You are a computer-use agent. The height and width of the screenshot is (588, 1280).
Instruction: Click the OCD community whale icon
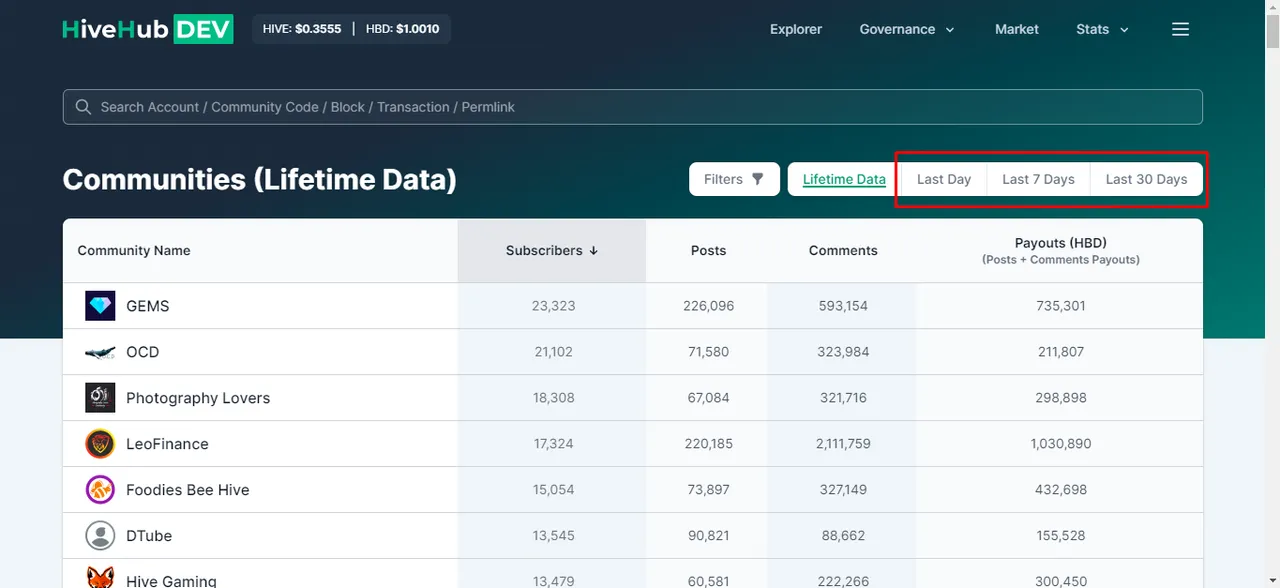pos(100,352)
